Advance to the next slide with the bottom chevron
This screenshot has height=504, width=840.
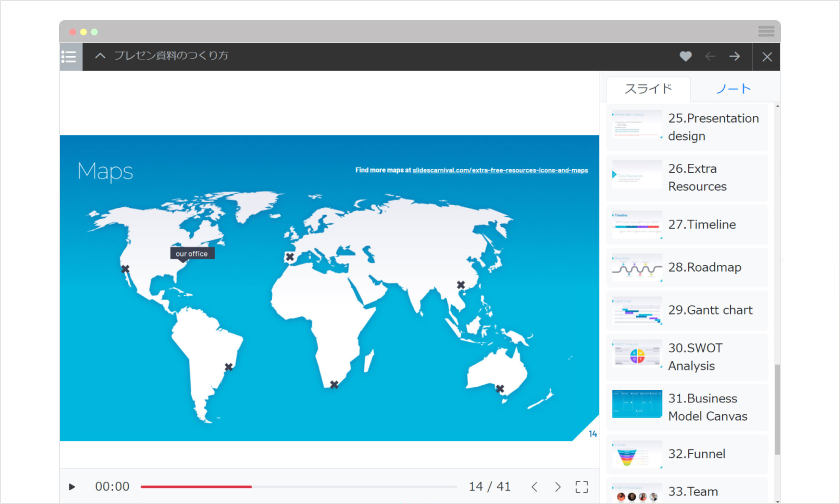(558, 487)
